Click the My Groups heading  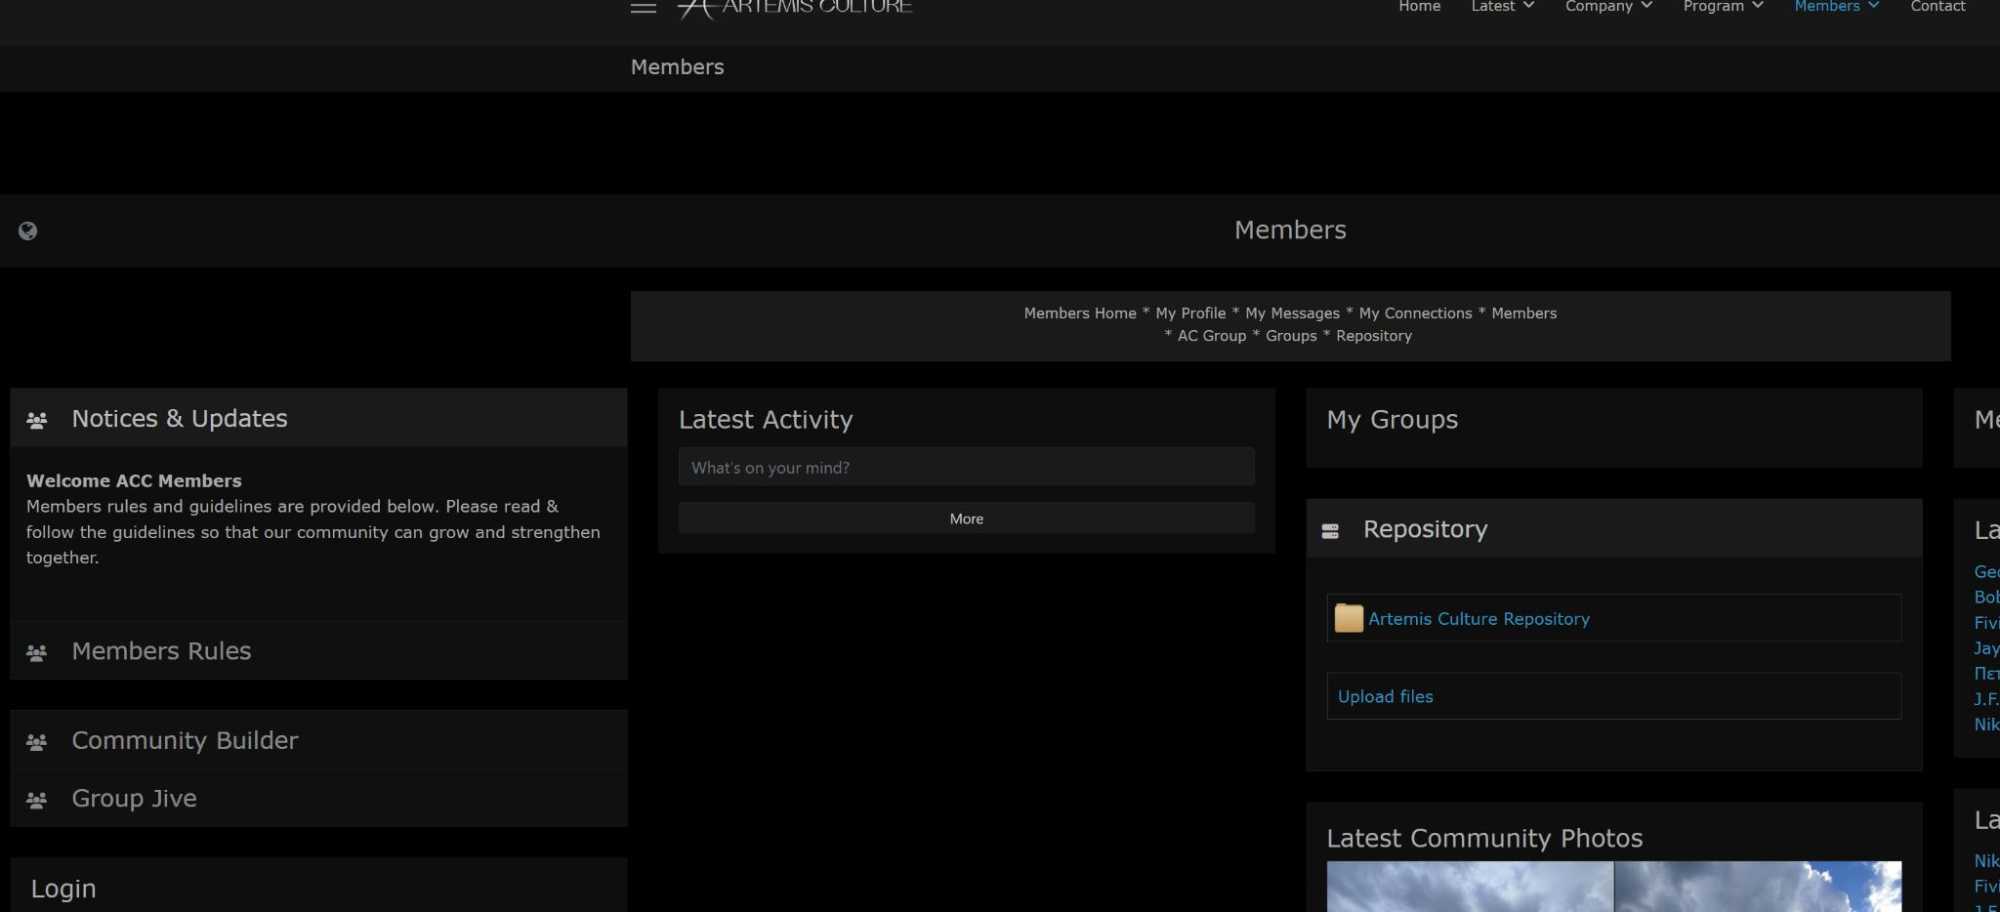(x=1392, y=419)
